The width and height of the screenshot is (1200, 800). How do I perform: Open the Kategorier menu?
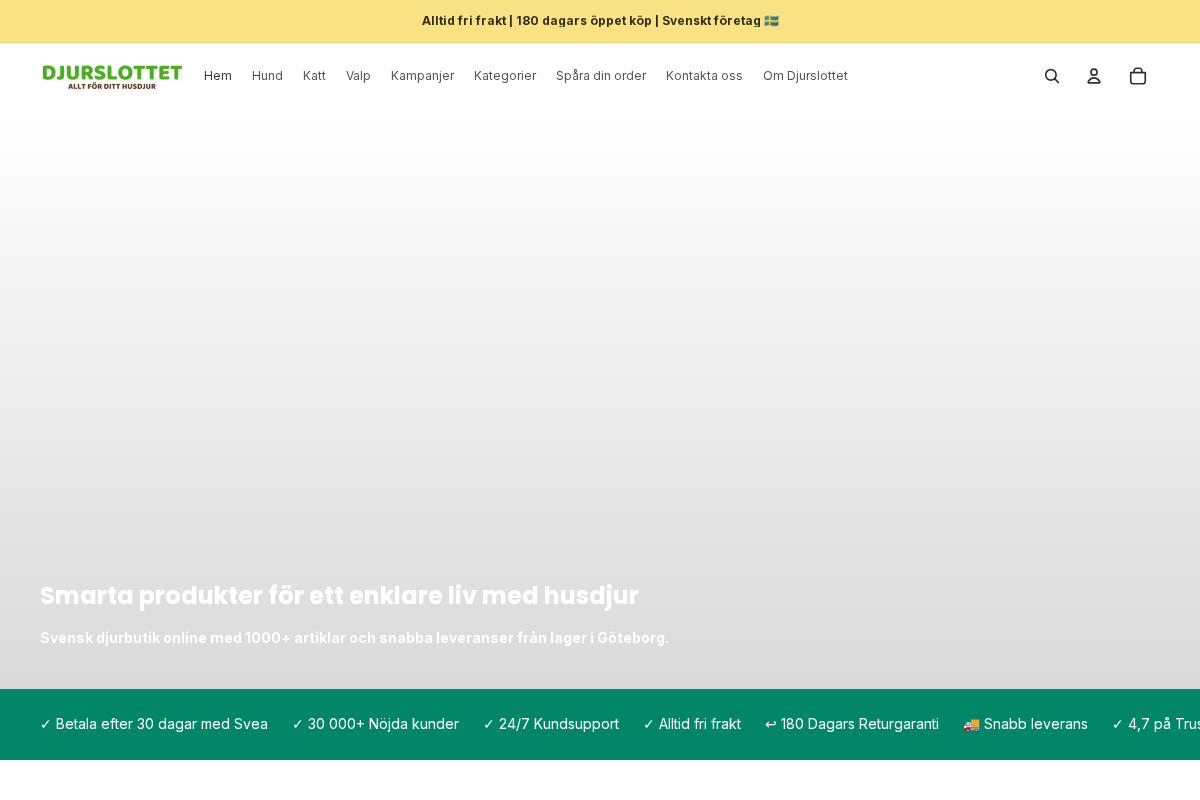coord(505,76)
